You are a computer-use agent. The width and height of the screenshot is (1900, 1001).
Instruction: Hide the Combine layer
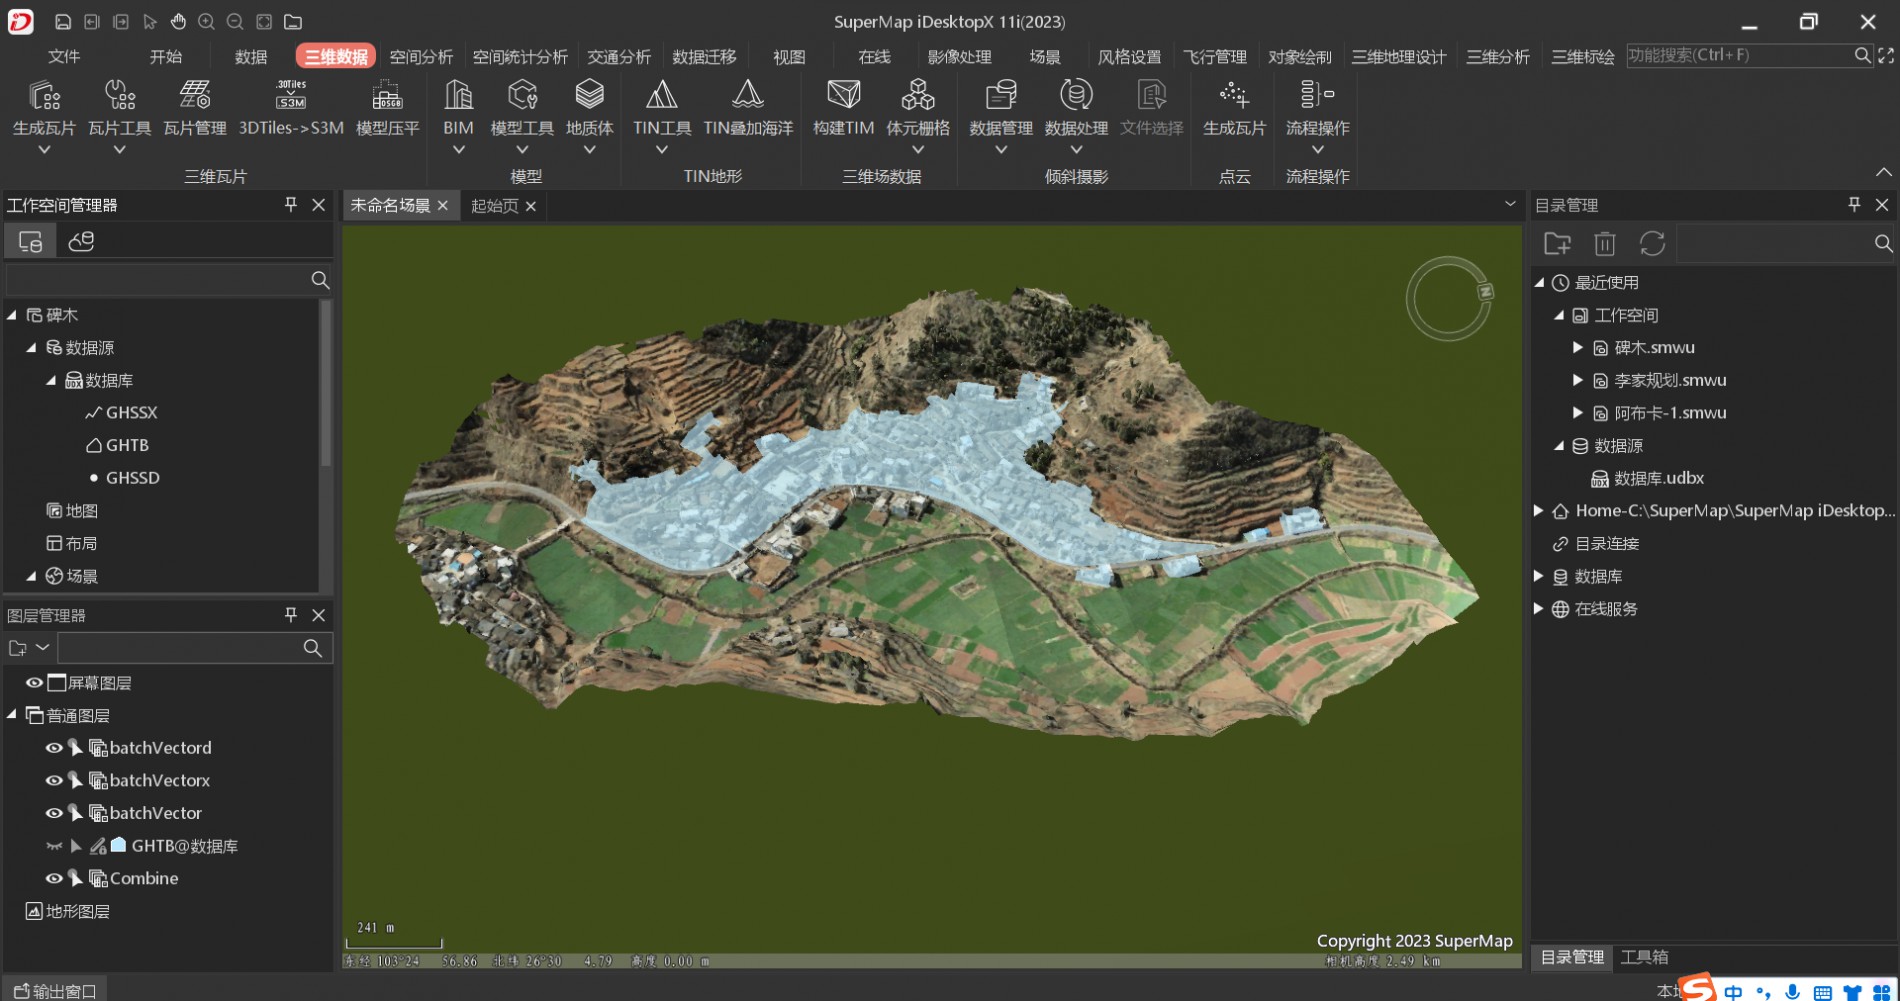click(x=54, y=878)
